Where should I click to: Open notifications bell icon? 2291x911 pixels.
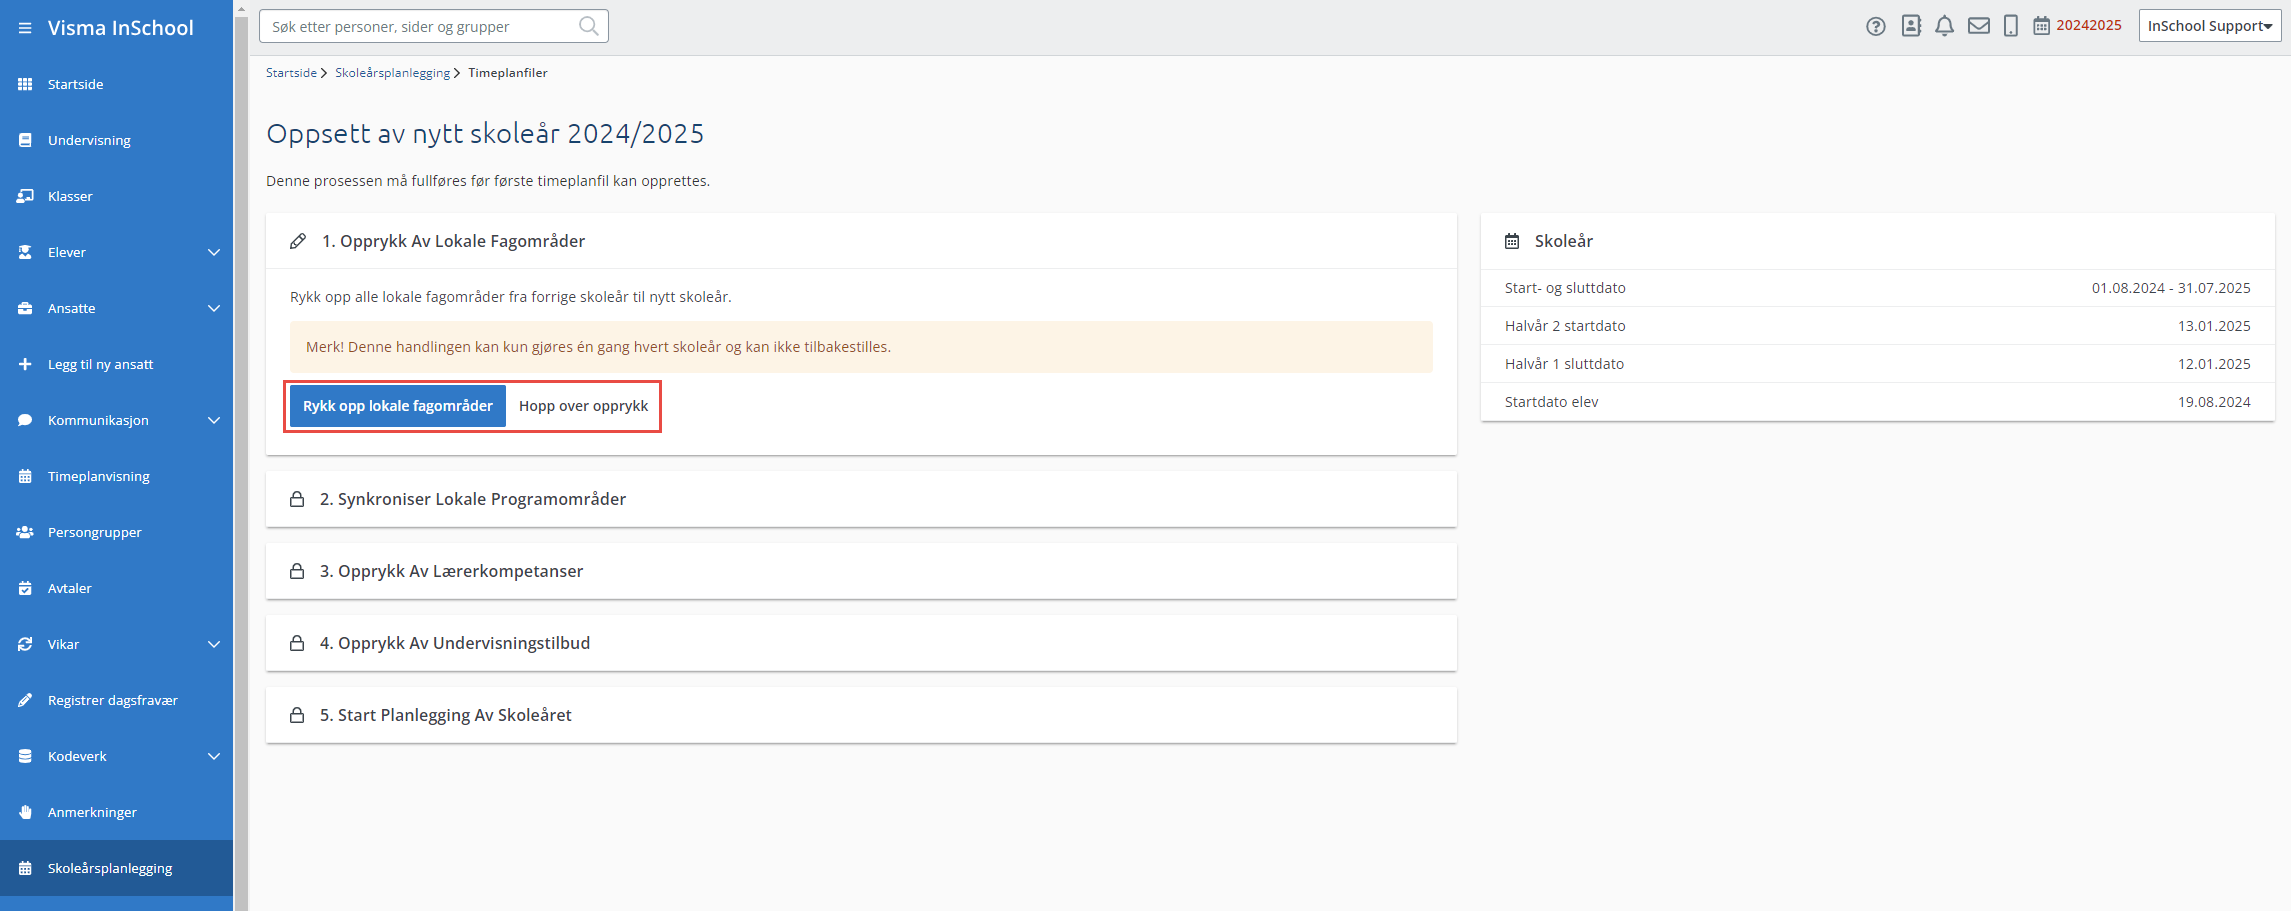pos(1944,26)
